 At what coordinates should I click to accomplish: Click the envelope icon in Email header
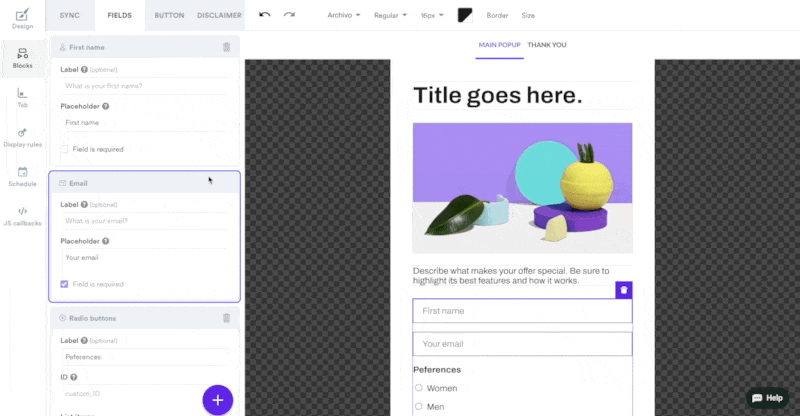tap(62, 183)
